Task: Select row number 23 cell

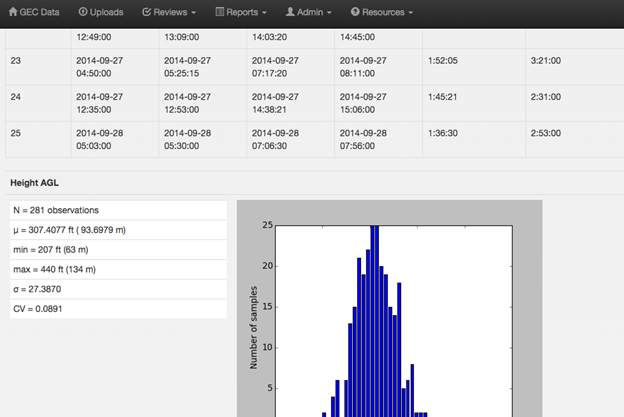Action: tap(38, 67)
